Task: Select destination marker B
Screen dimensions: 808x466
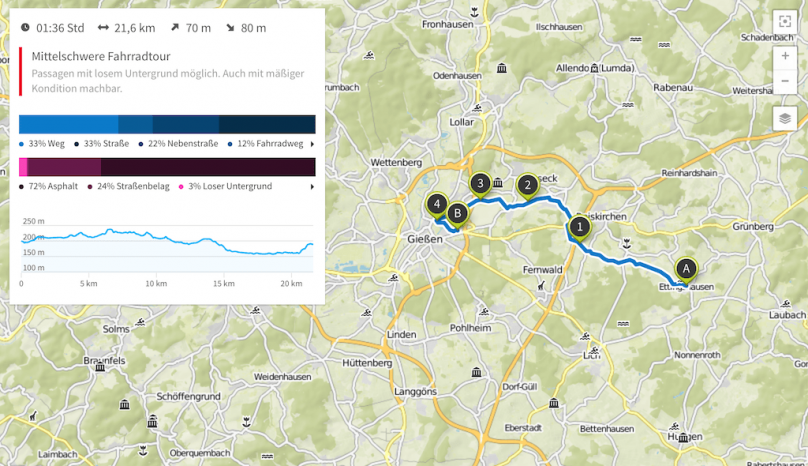Action: click(457, 212)
